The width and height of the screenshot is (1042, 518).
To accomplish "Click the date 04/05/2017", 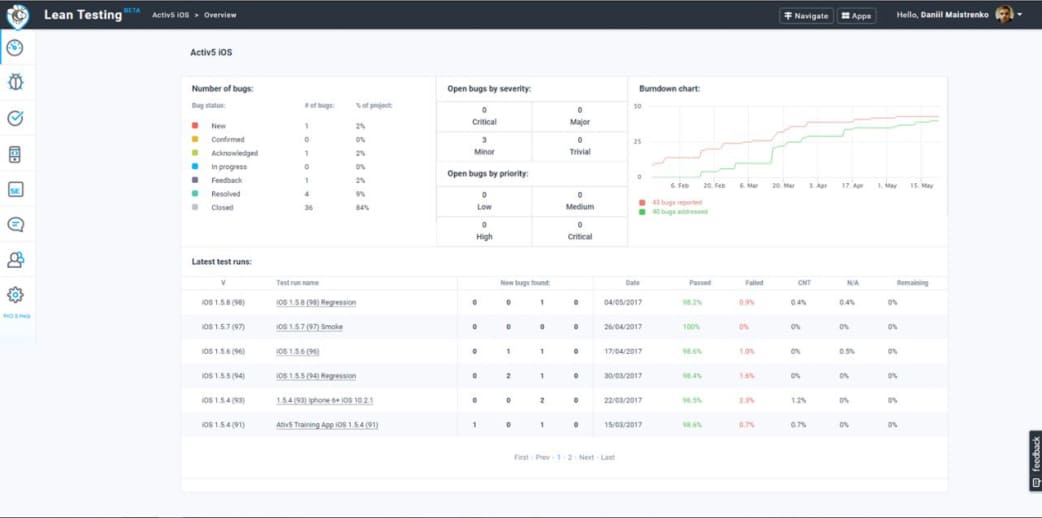I will 623,303.
